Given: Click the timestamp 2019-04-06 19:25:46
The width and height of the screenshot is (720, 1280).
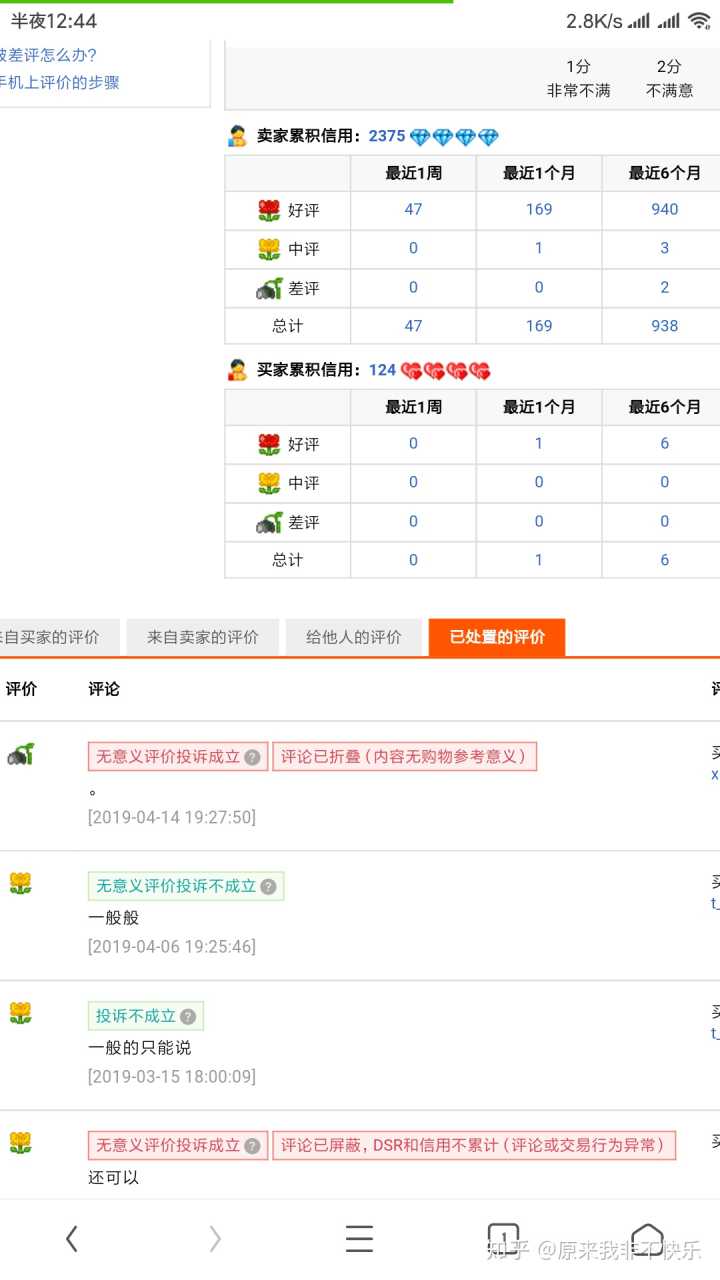Looking at the screenshot, I should [x=172, y=946].
